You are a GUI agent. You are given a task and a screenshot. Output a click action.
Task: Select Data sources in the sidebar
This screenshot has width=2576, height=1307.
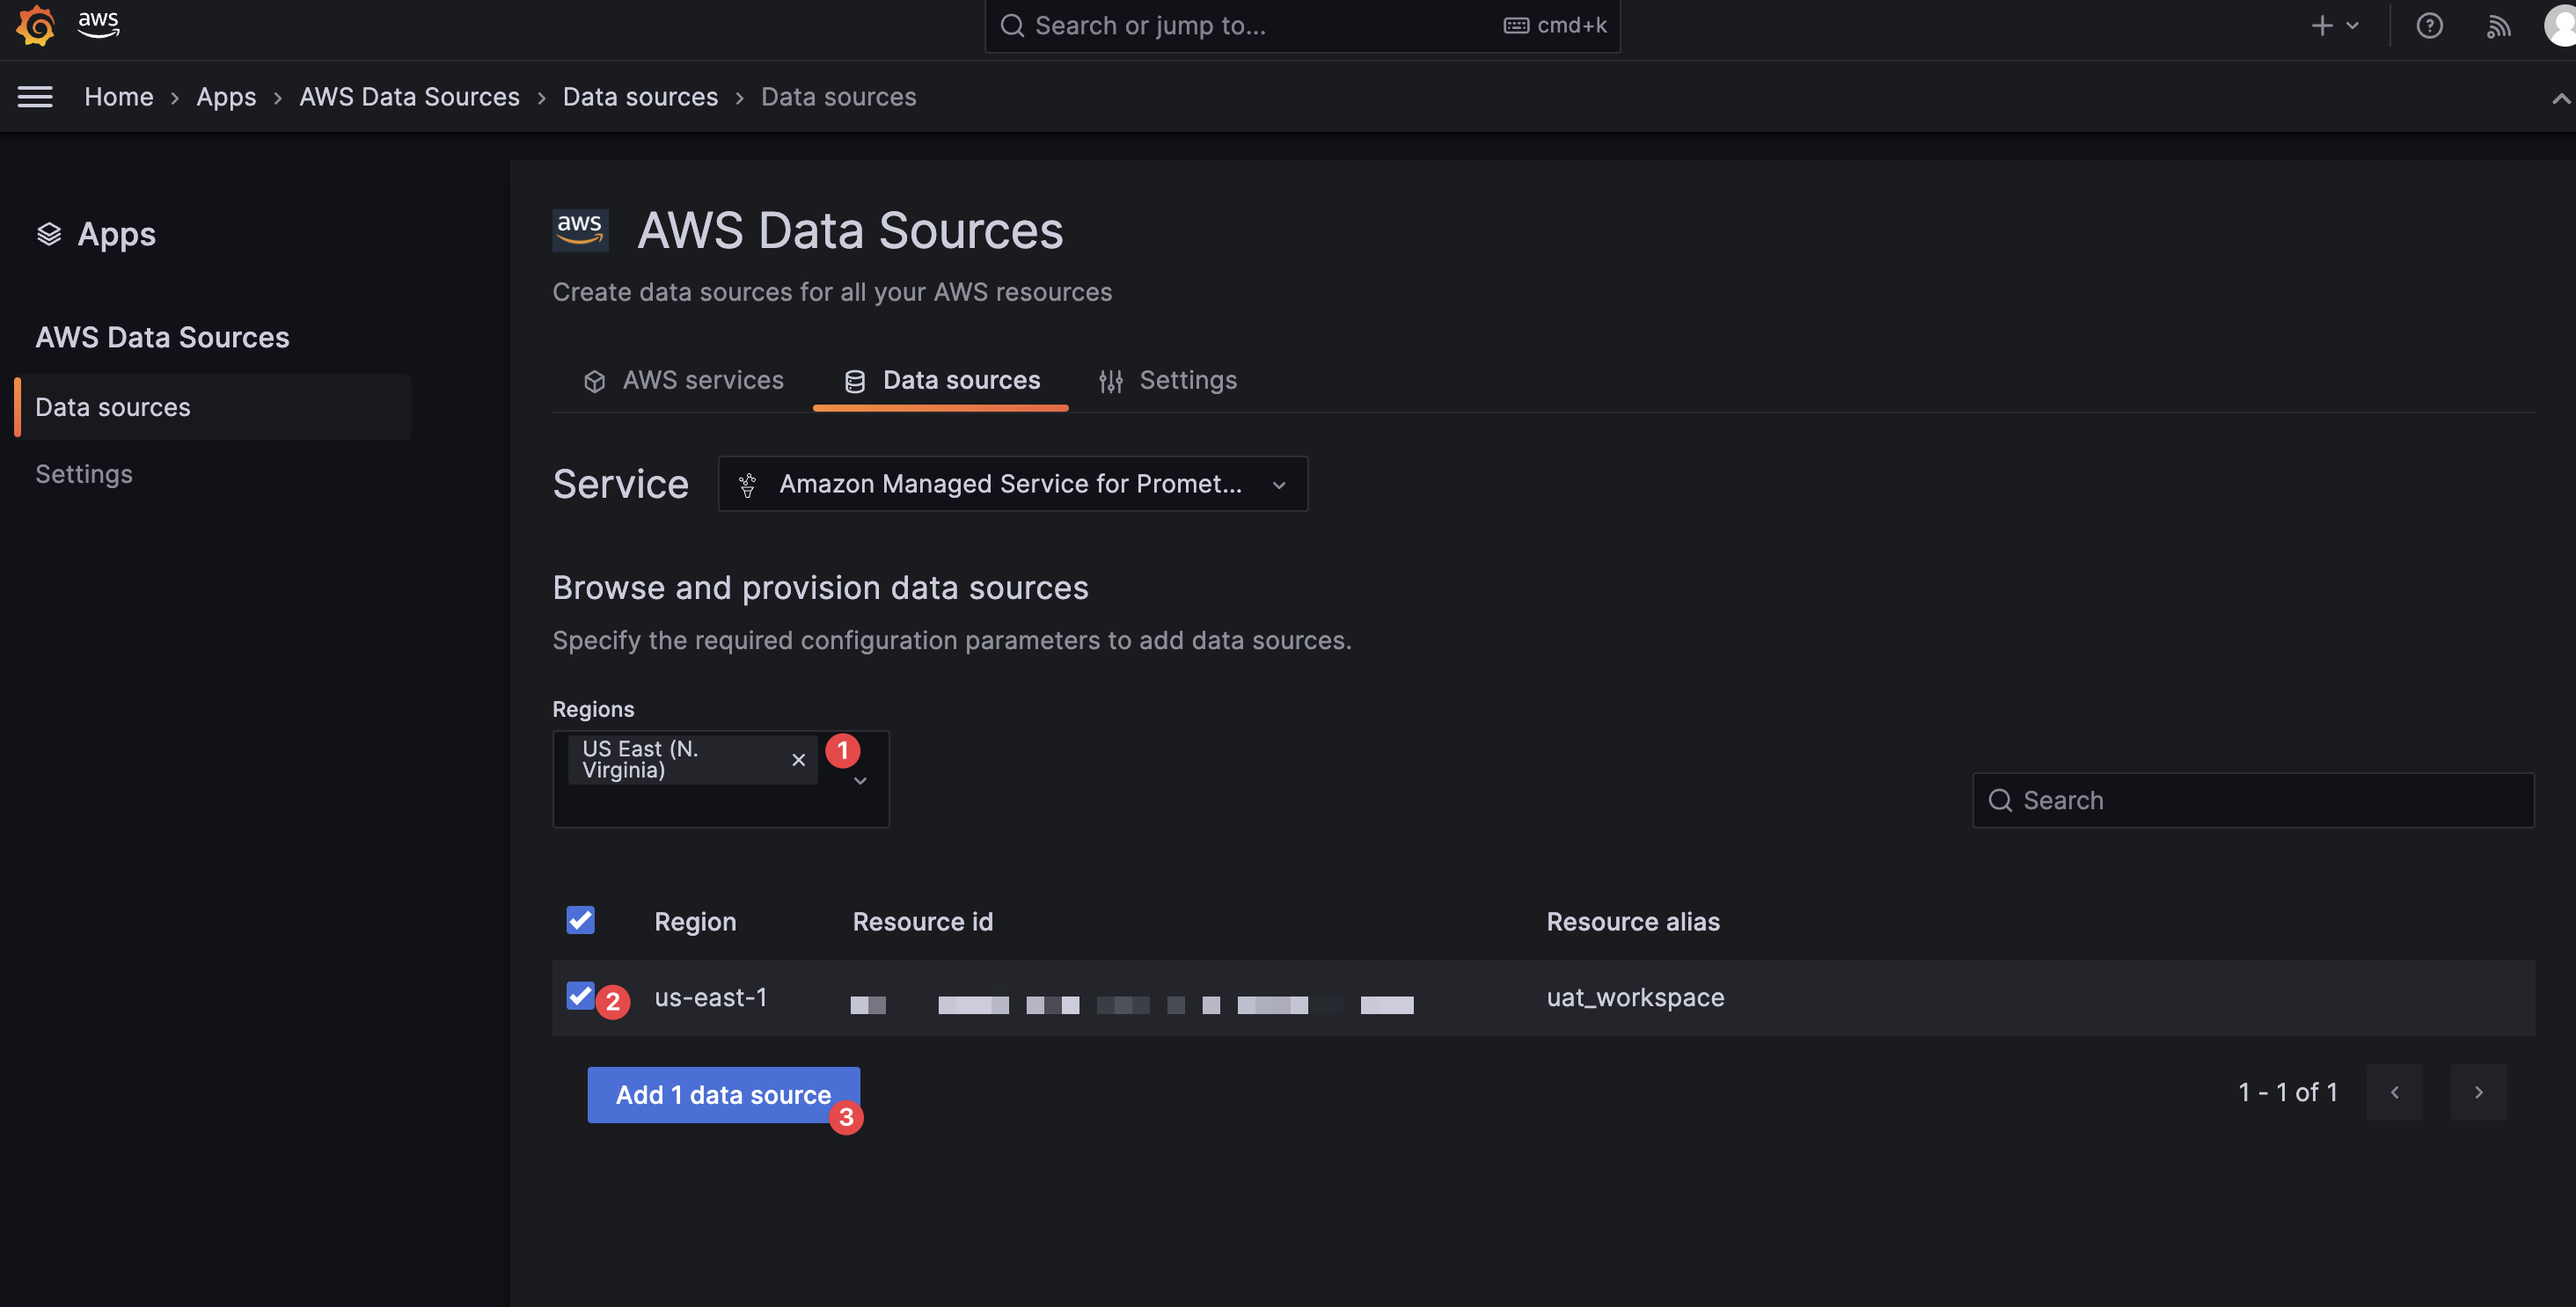[x=213, y=407]
